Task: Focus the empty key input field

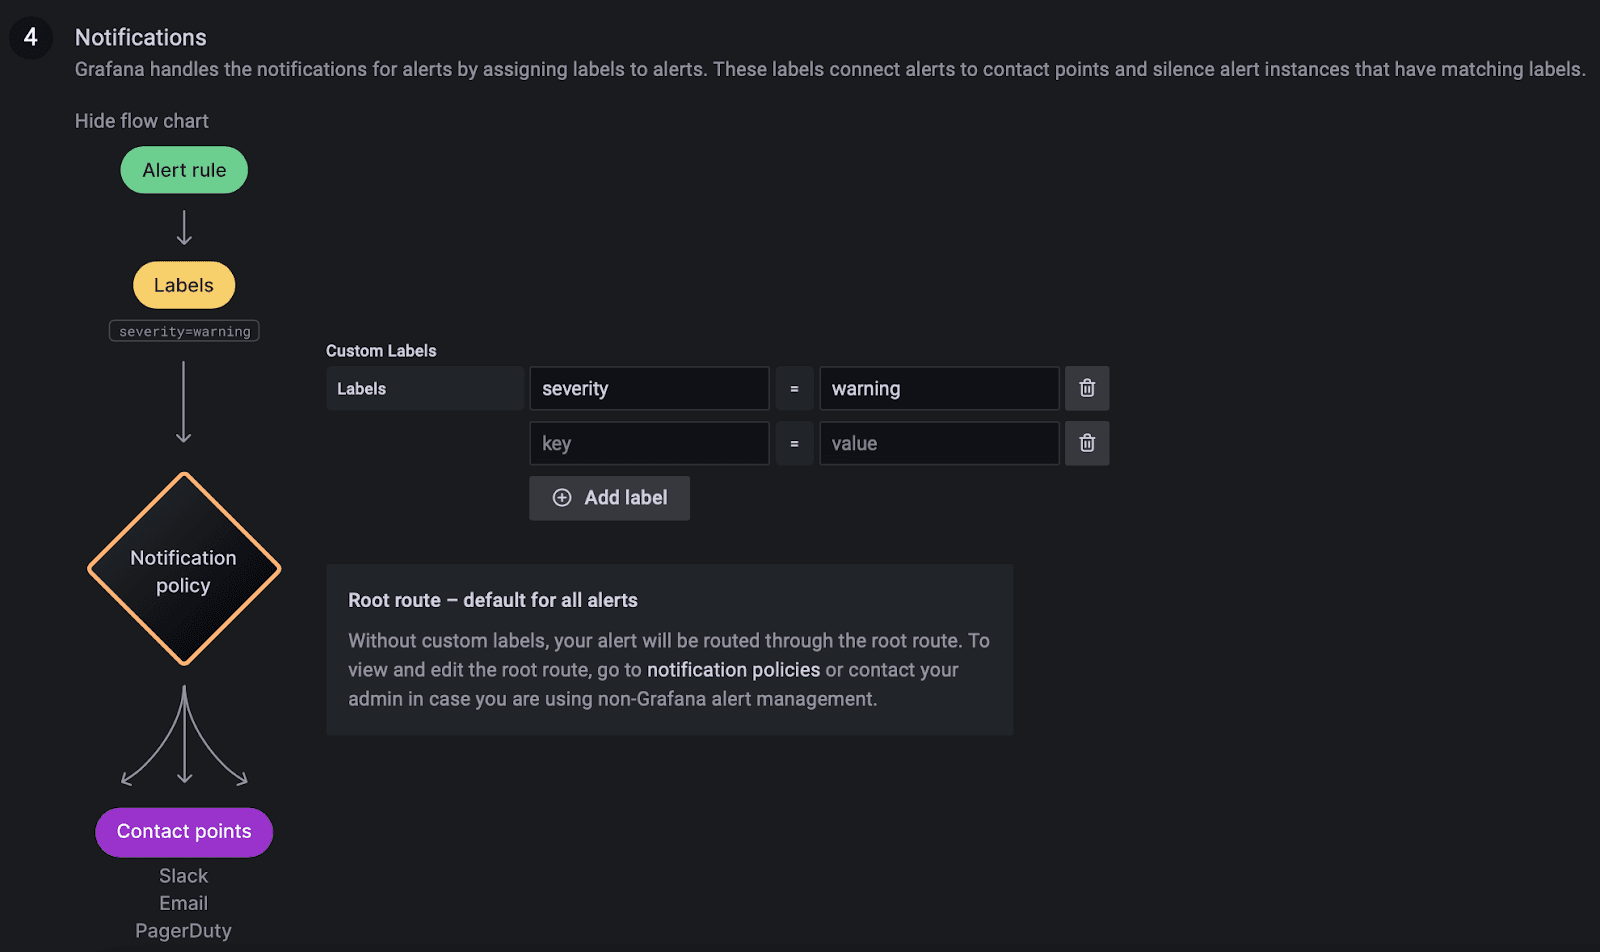Action: point(648,443)
